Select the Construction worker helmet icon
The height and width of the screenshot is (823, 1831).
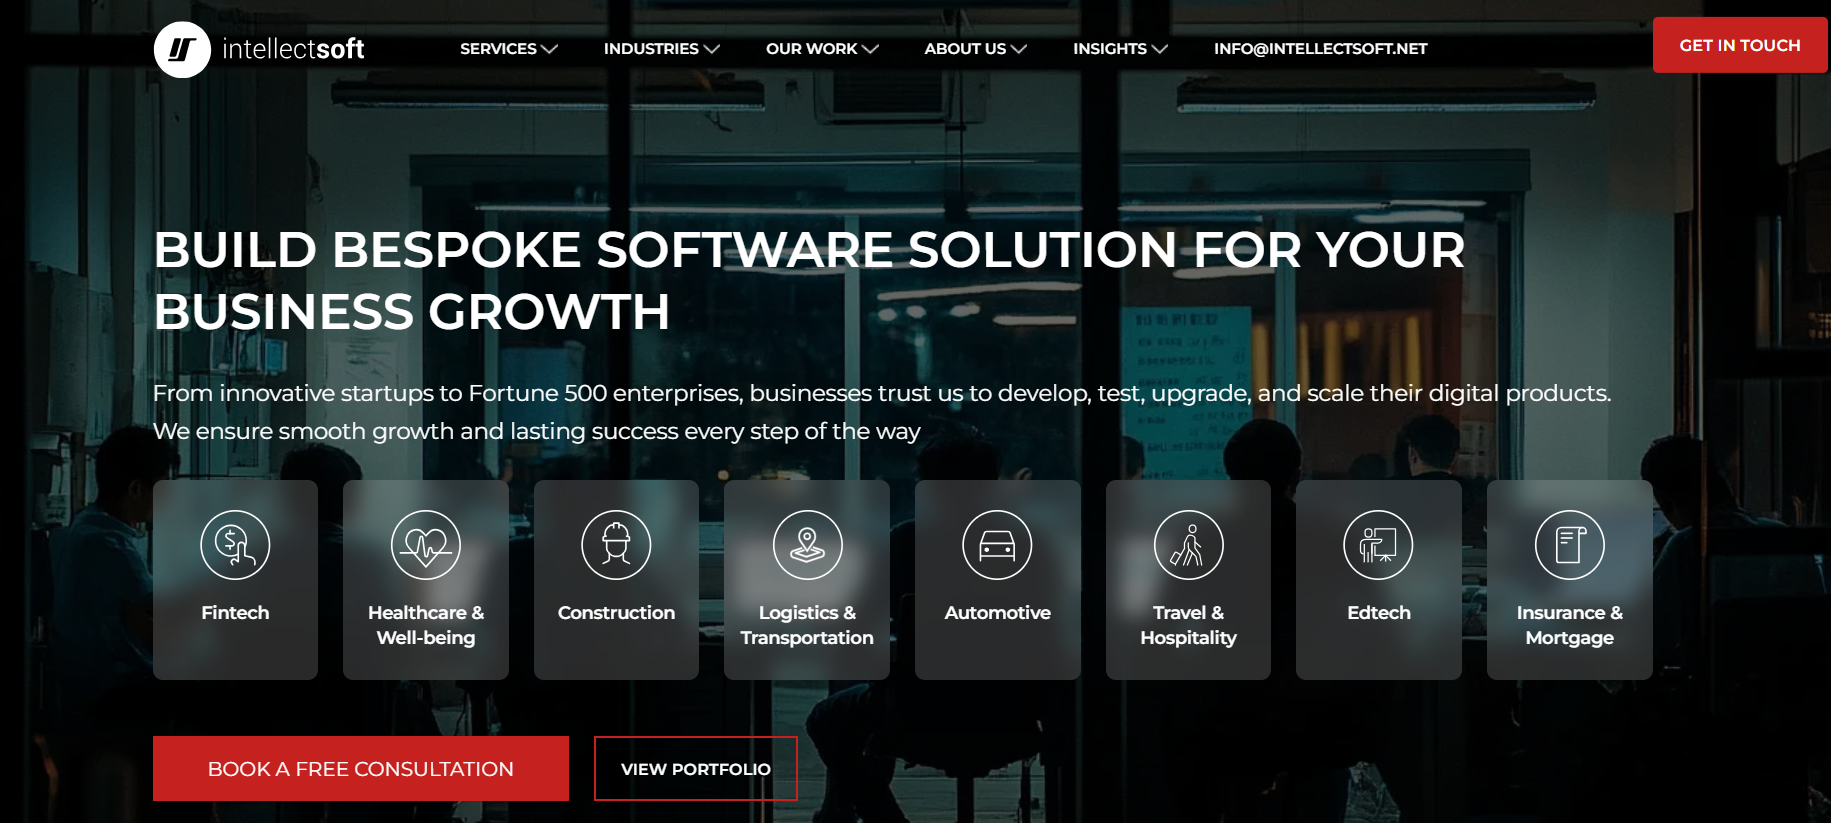pyautogui.click(x=616, y=545)
